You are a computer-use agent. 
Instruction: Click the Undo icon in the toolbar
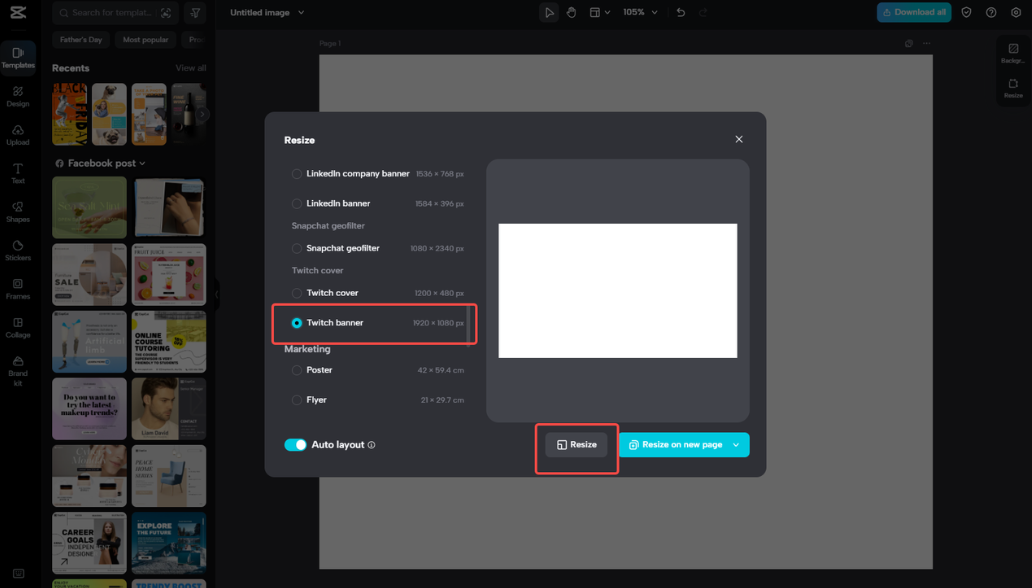pyautogui.click(x=679, y=12)
